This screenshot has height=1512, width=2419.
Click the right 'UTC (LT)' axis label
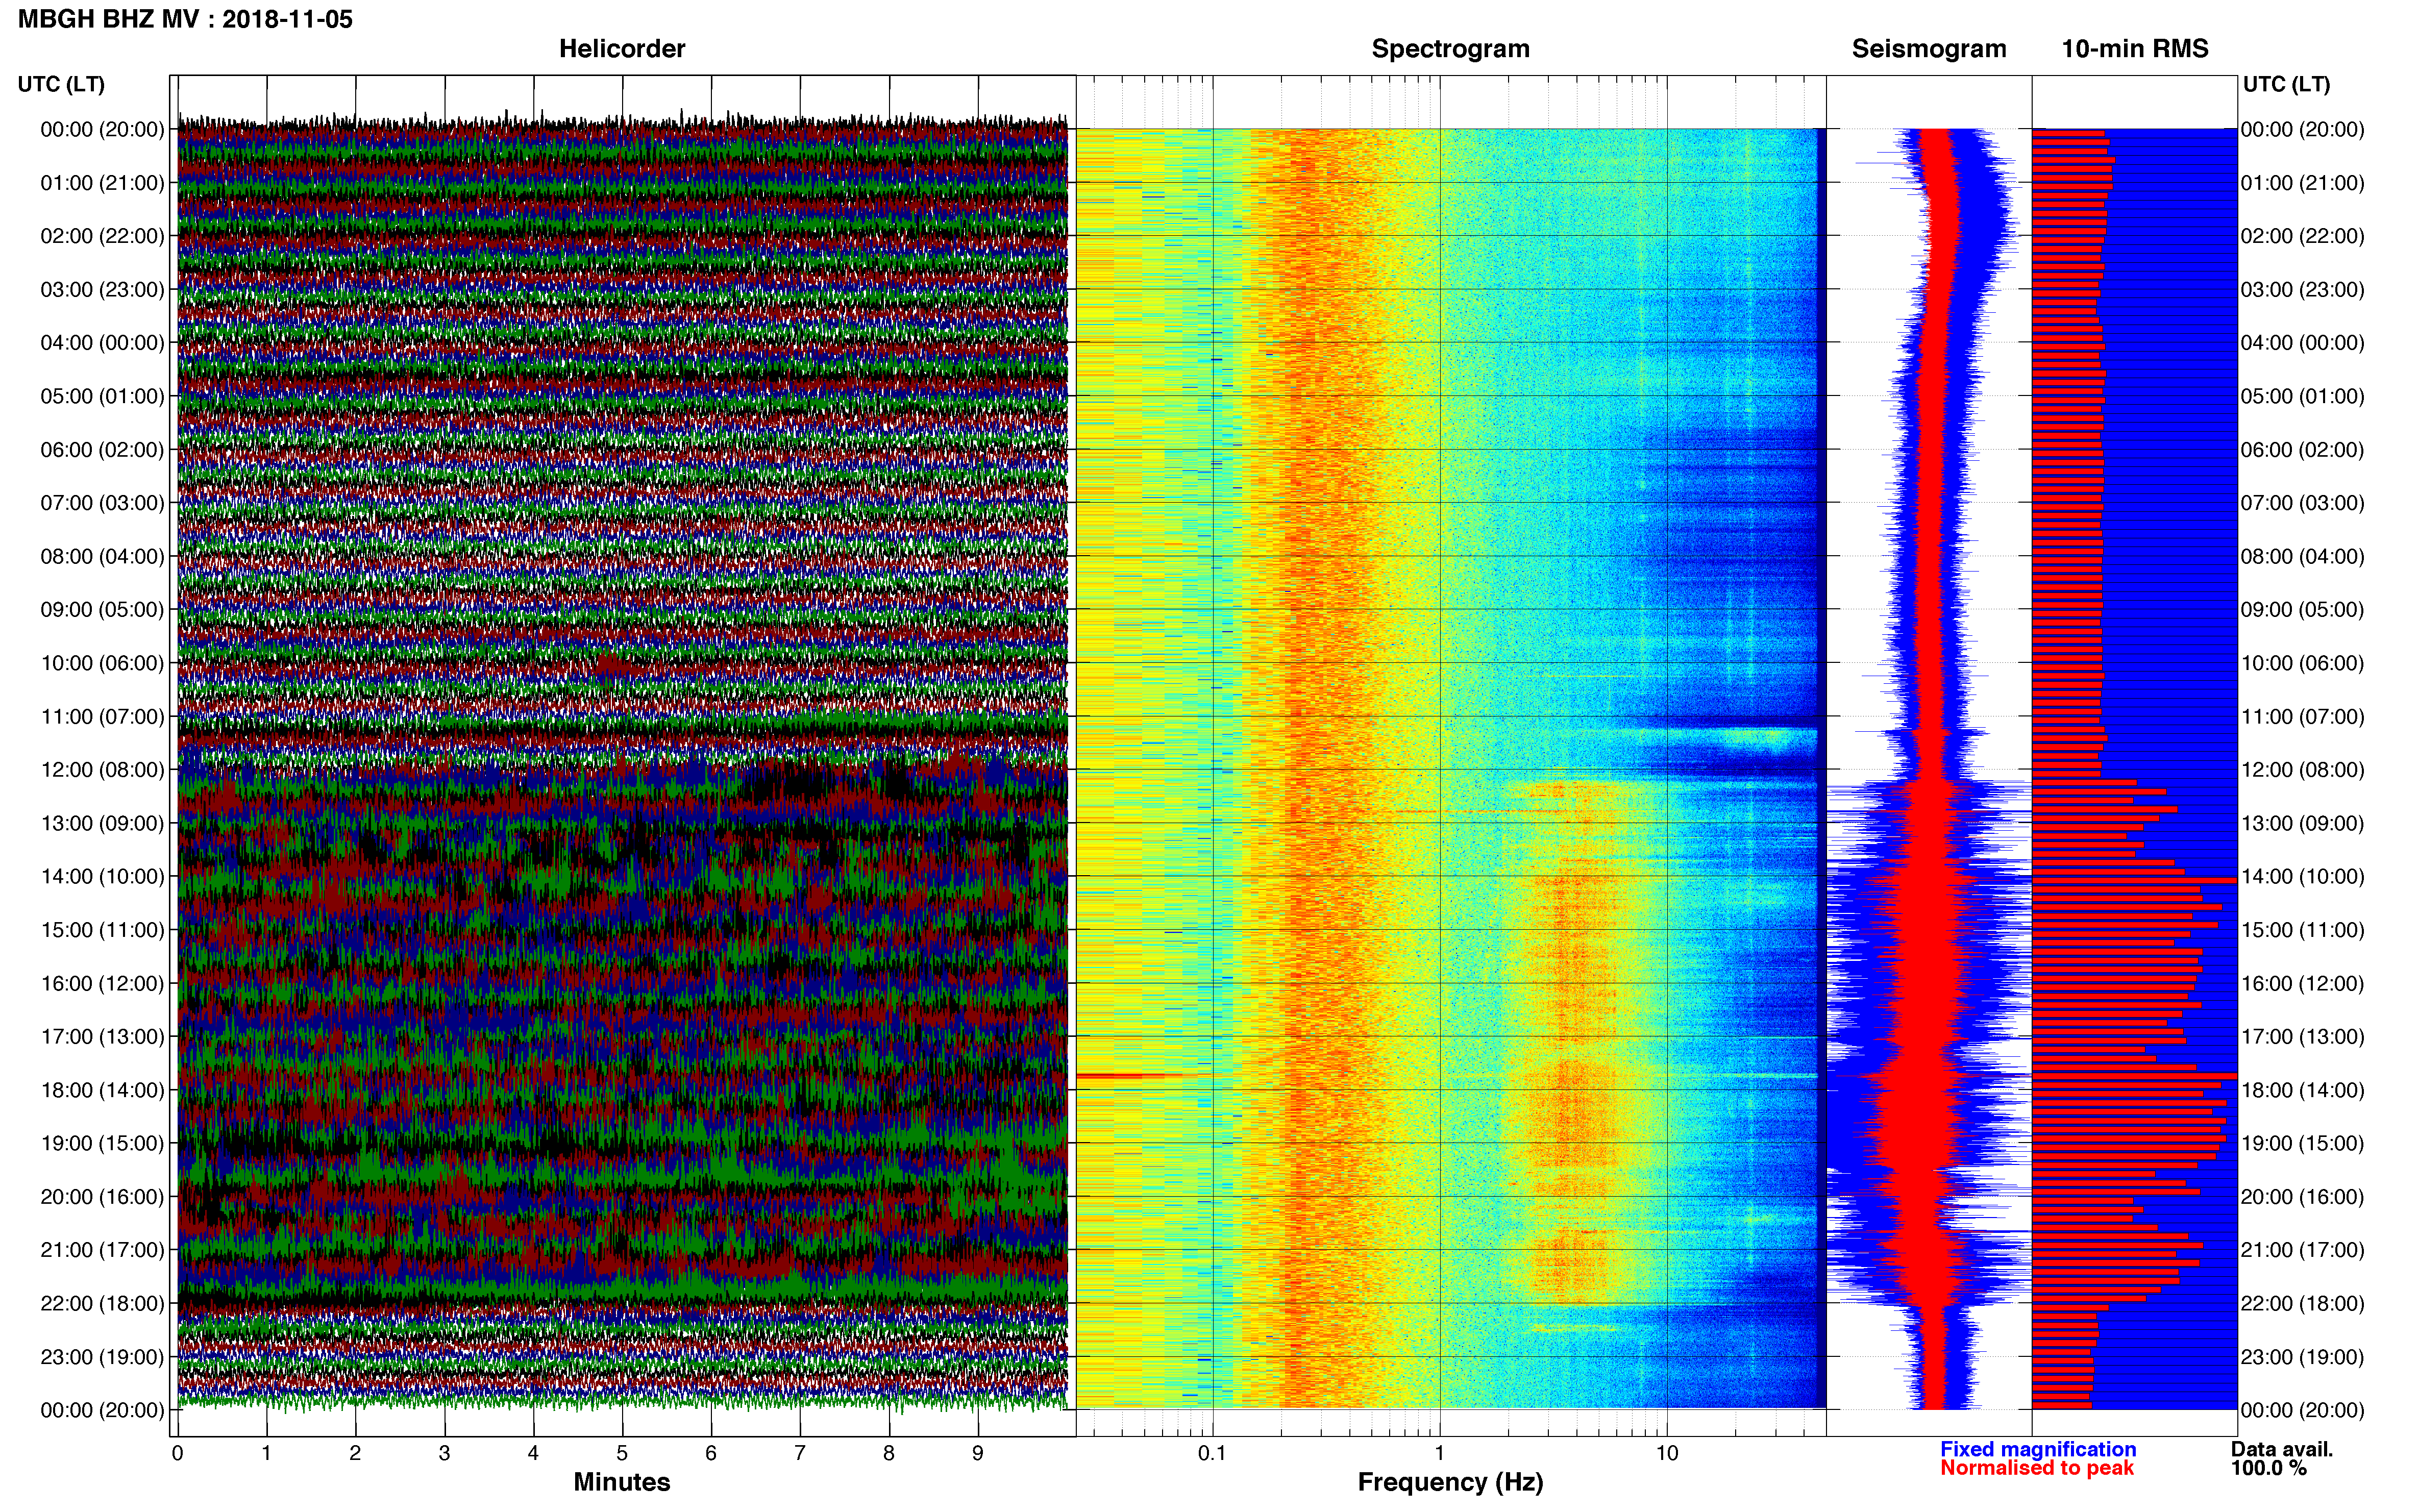[2286, 84]
